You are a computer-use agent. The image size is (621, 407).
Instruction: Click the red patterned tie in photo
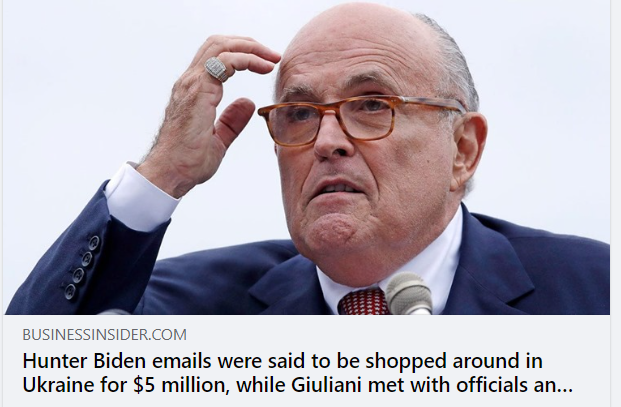364,302
